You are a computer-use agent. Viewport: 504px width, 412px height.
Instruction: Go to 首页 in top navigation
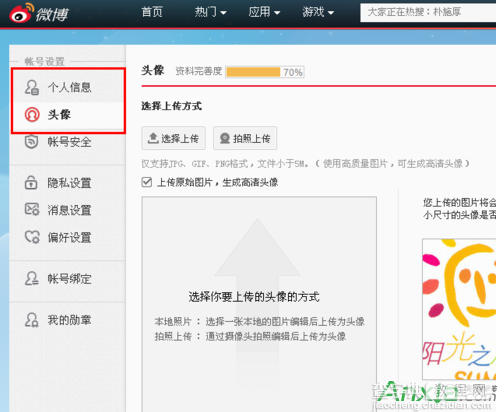coord(152,12)
